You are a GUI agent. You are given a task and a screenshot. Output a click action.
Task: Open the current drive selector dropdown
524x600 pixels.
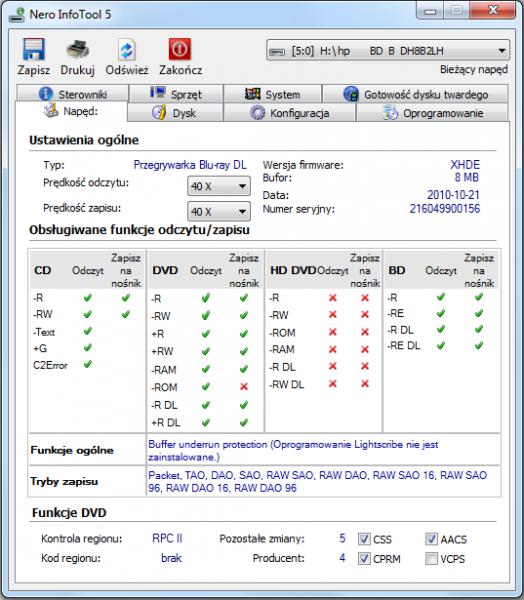pos(388,51)
